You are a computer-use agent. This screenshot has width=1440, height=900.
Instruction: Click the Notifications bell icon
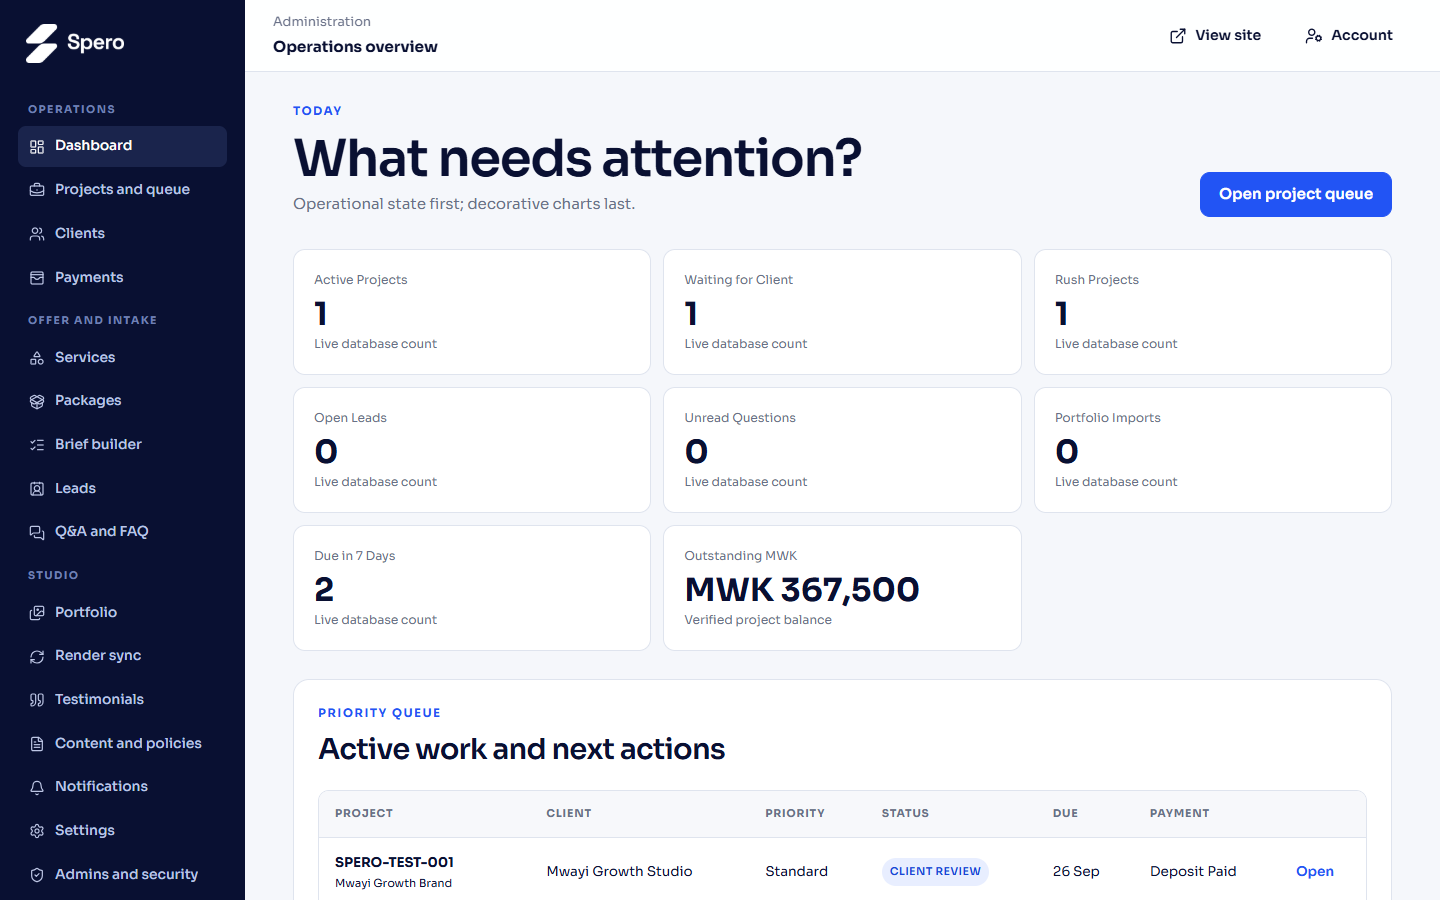click(37, 787)
